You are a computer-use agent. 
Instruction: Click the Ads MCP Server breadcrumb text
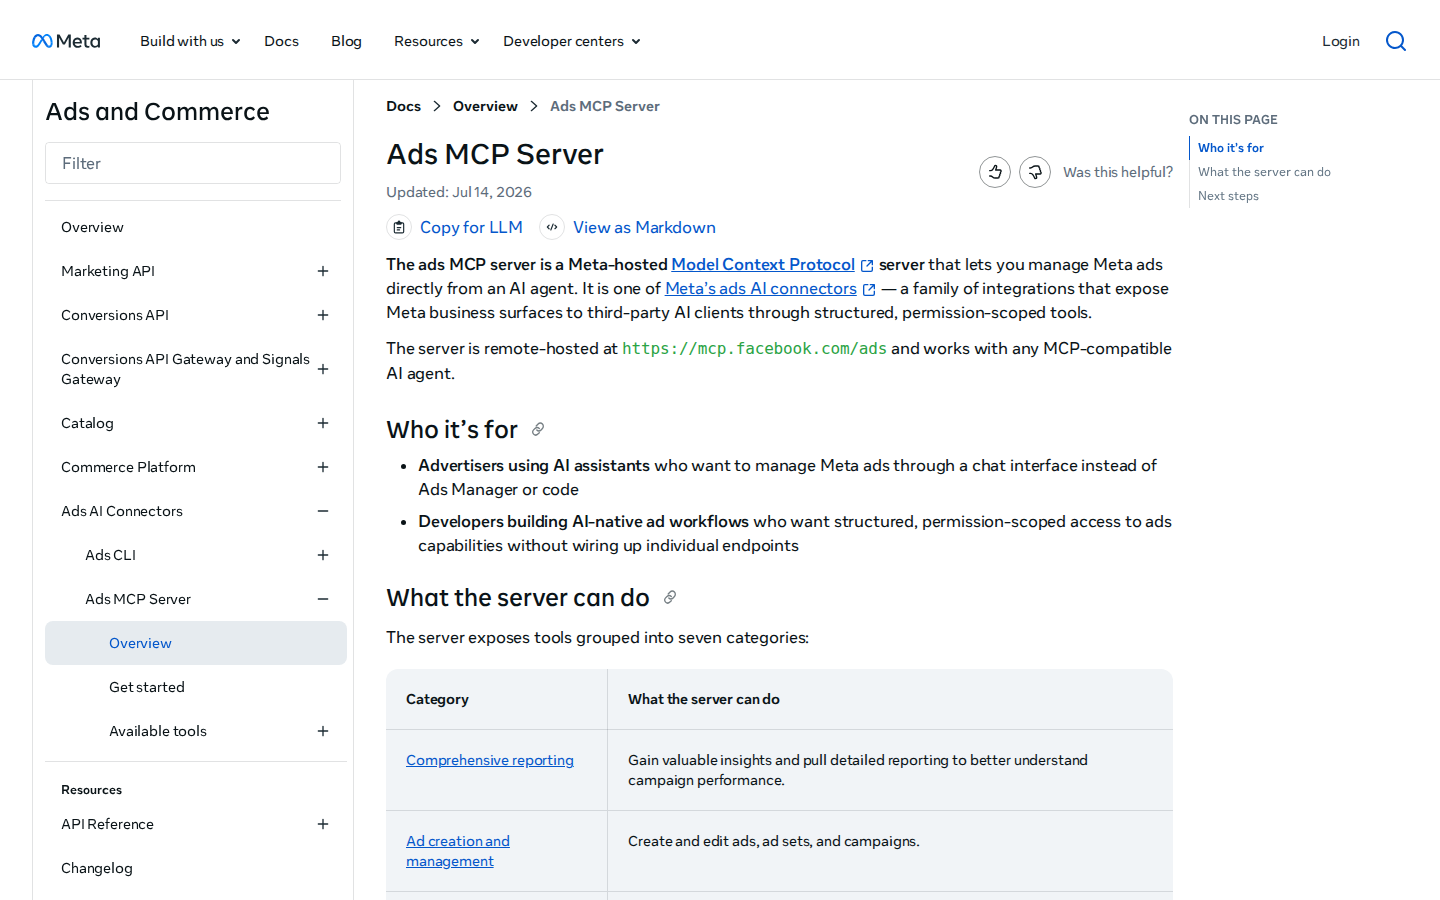(x=605, y=106)
